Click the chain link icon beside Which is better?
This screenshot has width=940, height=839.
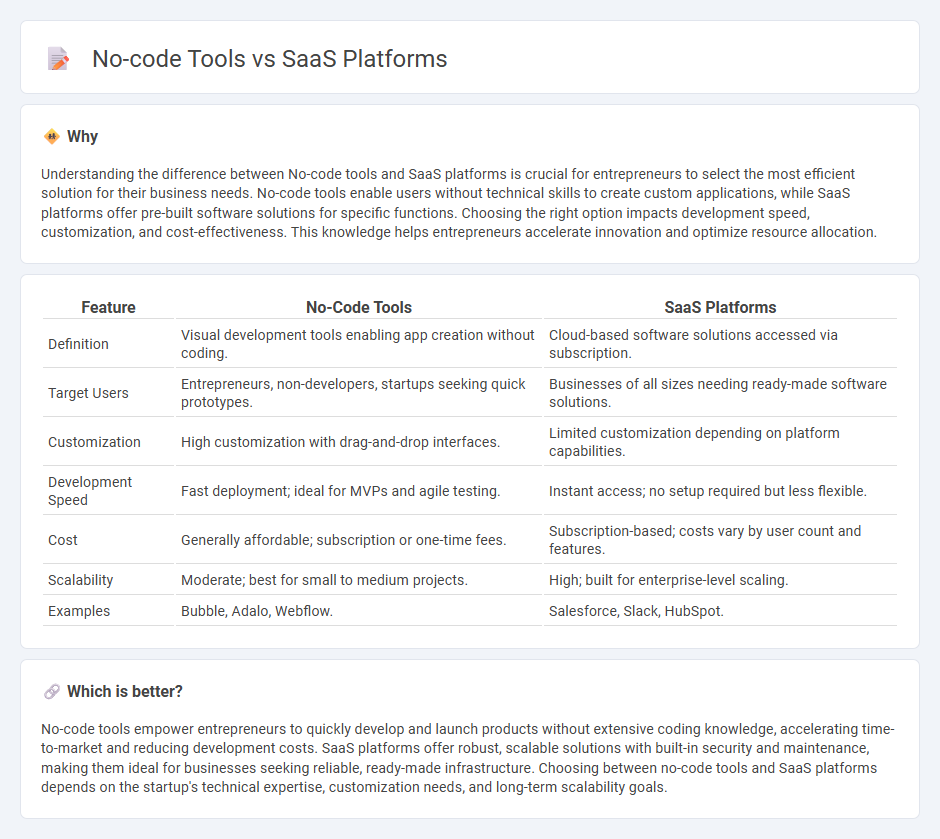(x=52, y=692)
